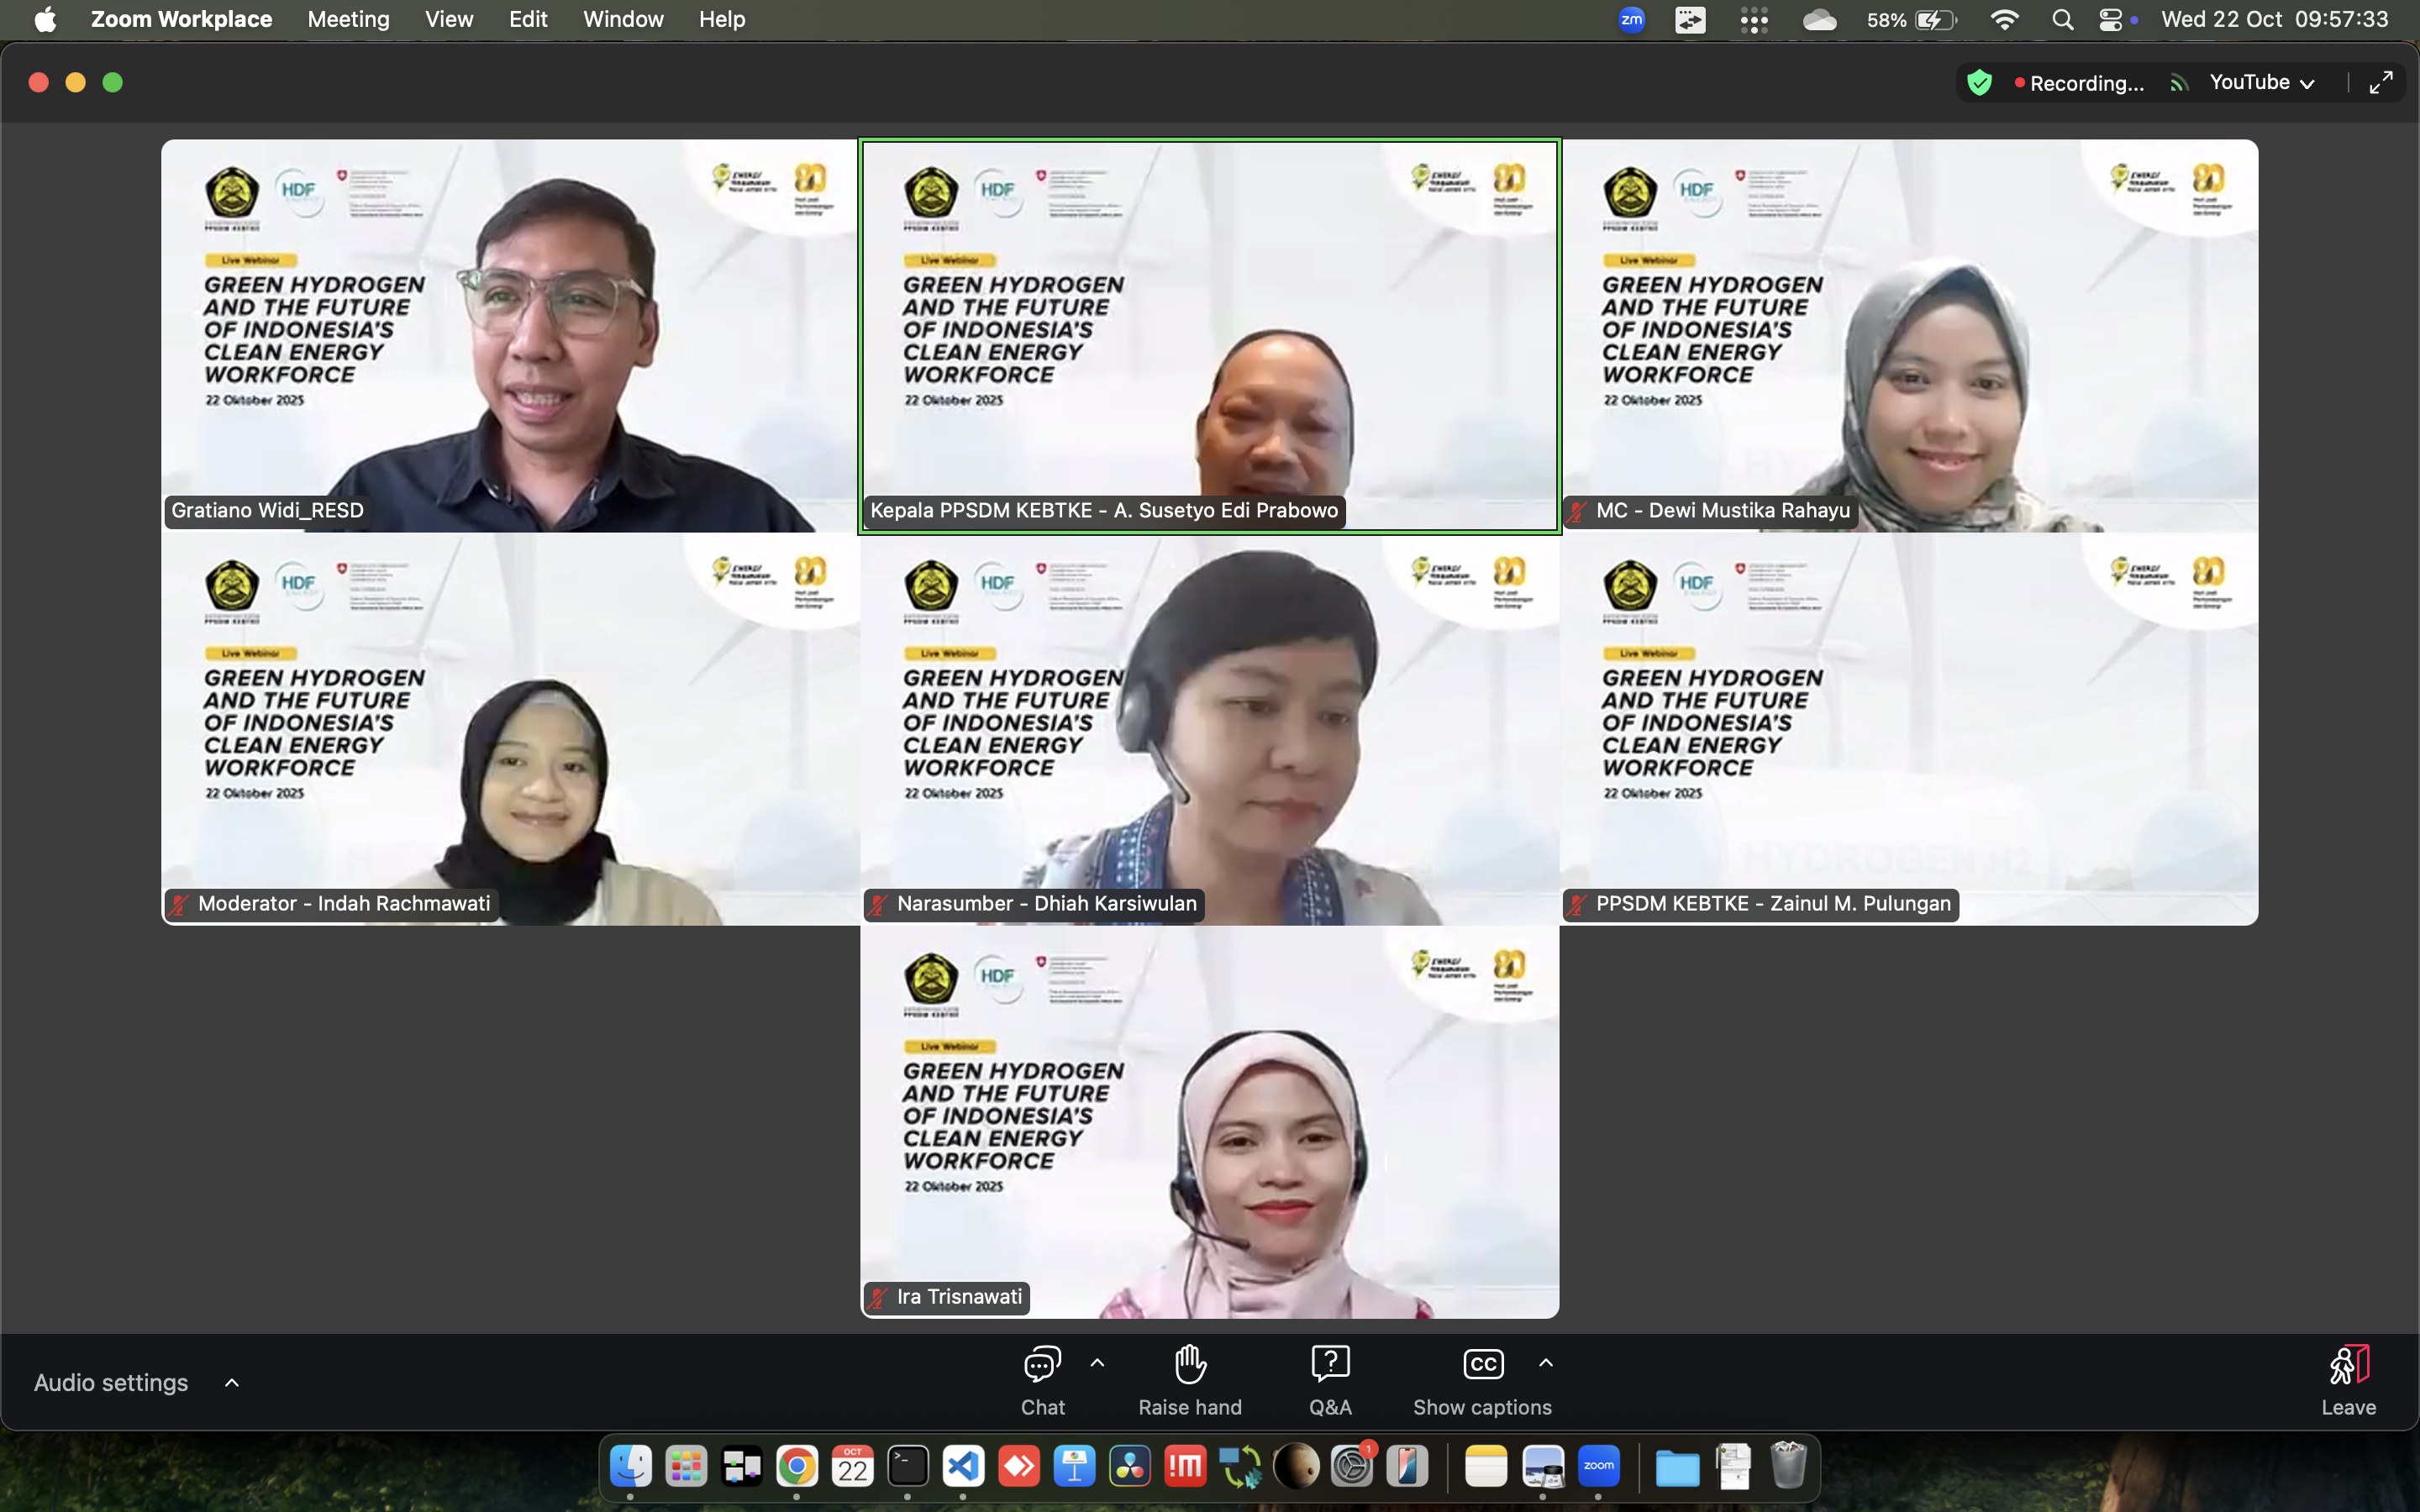Viewport: 2420px width, 1512px height.
Task: Click the green encryption shield icon
Action: 1979,83
